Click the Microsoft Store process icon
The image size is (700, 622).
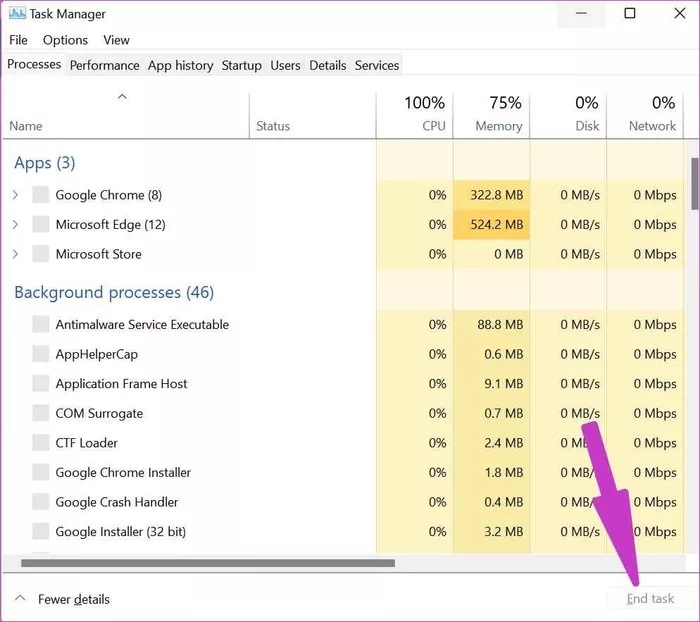click(x=41, y=254)
